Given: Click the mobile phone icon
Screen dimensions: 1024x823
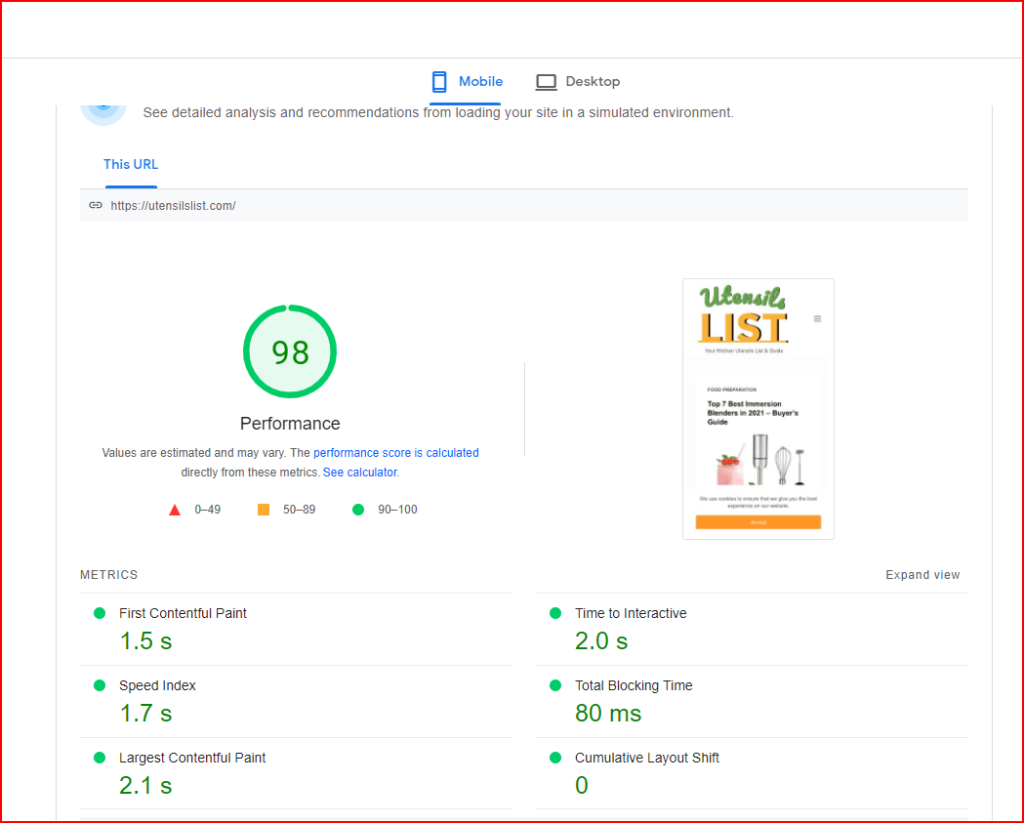Looking at the screenshot, I should 439,82.
